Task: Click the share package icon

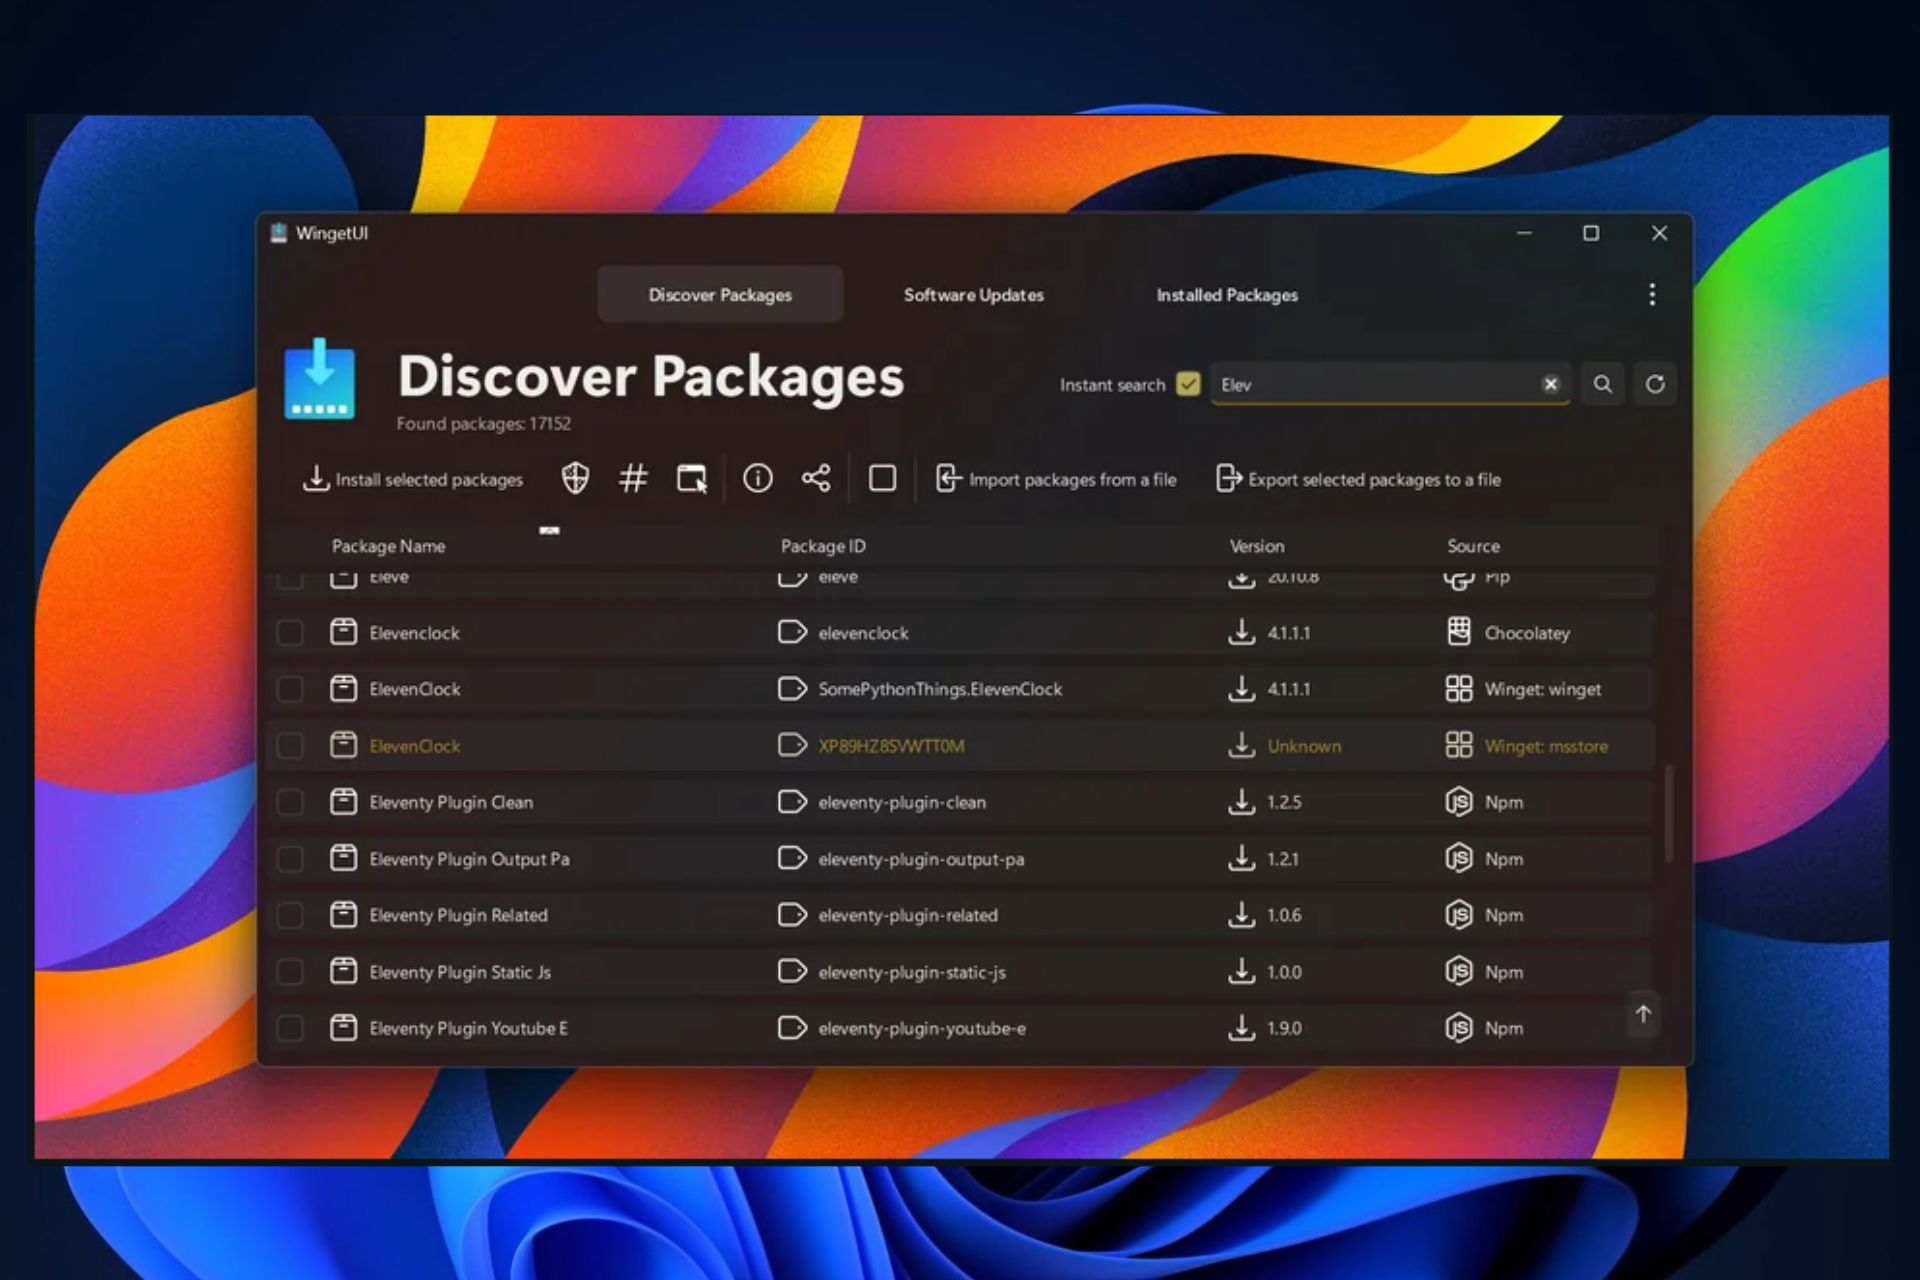Action: [816, 479]
